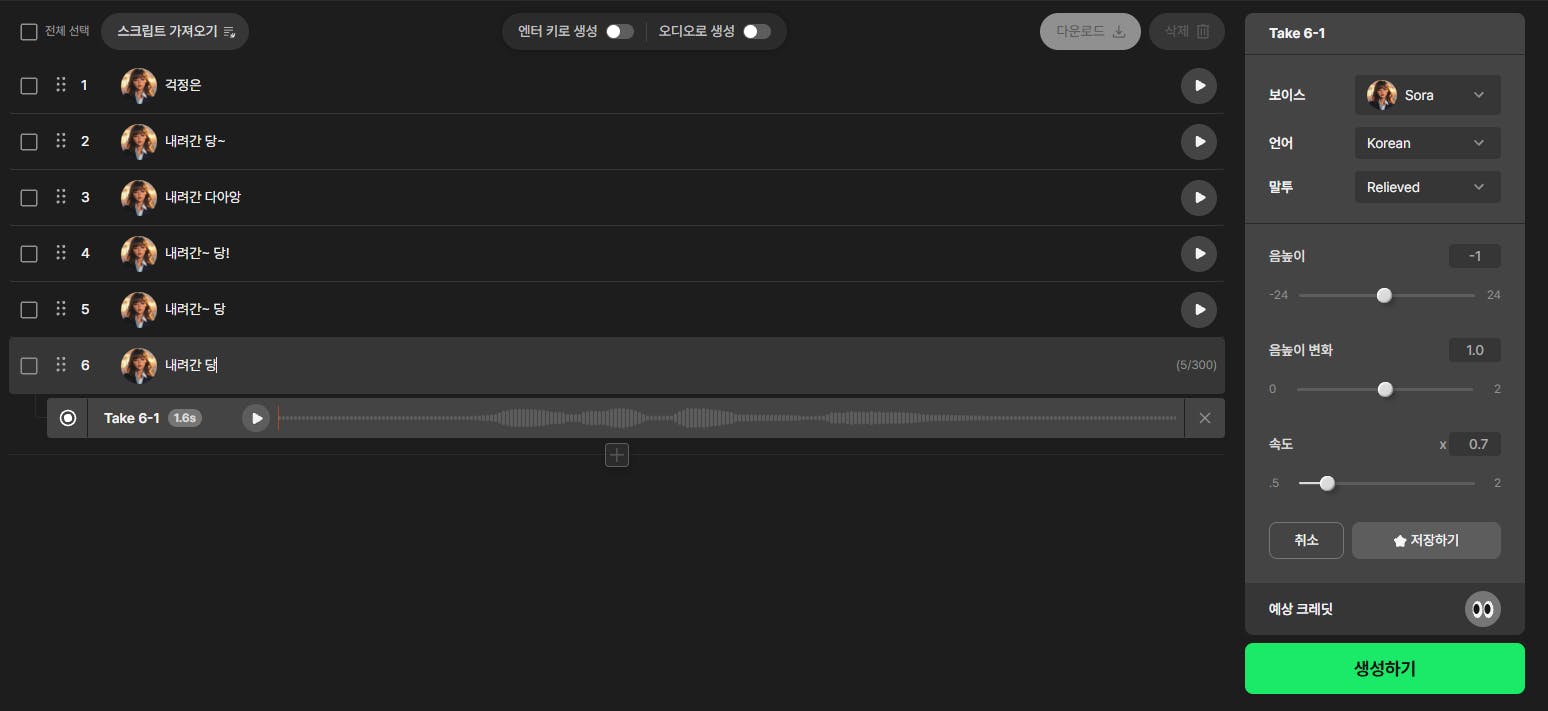Click the 속도 slider handle
Viewport: 1548px width, 711px height.
[1327, 483]
